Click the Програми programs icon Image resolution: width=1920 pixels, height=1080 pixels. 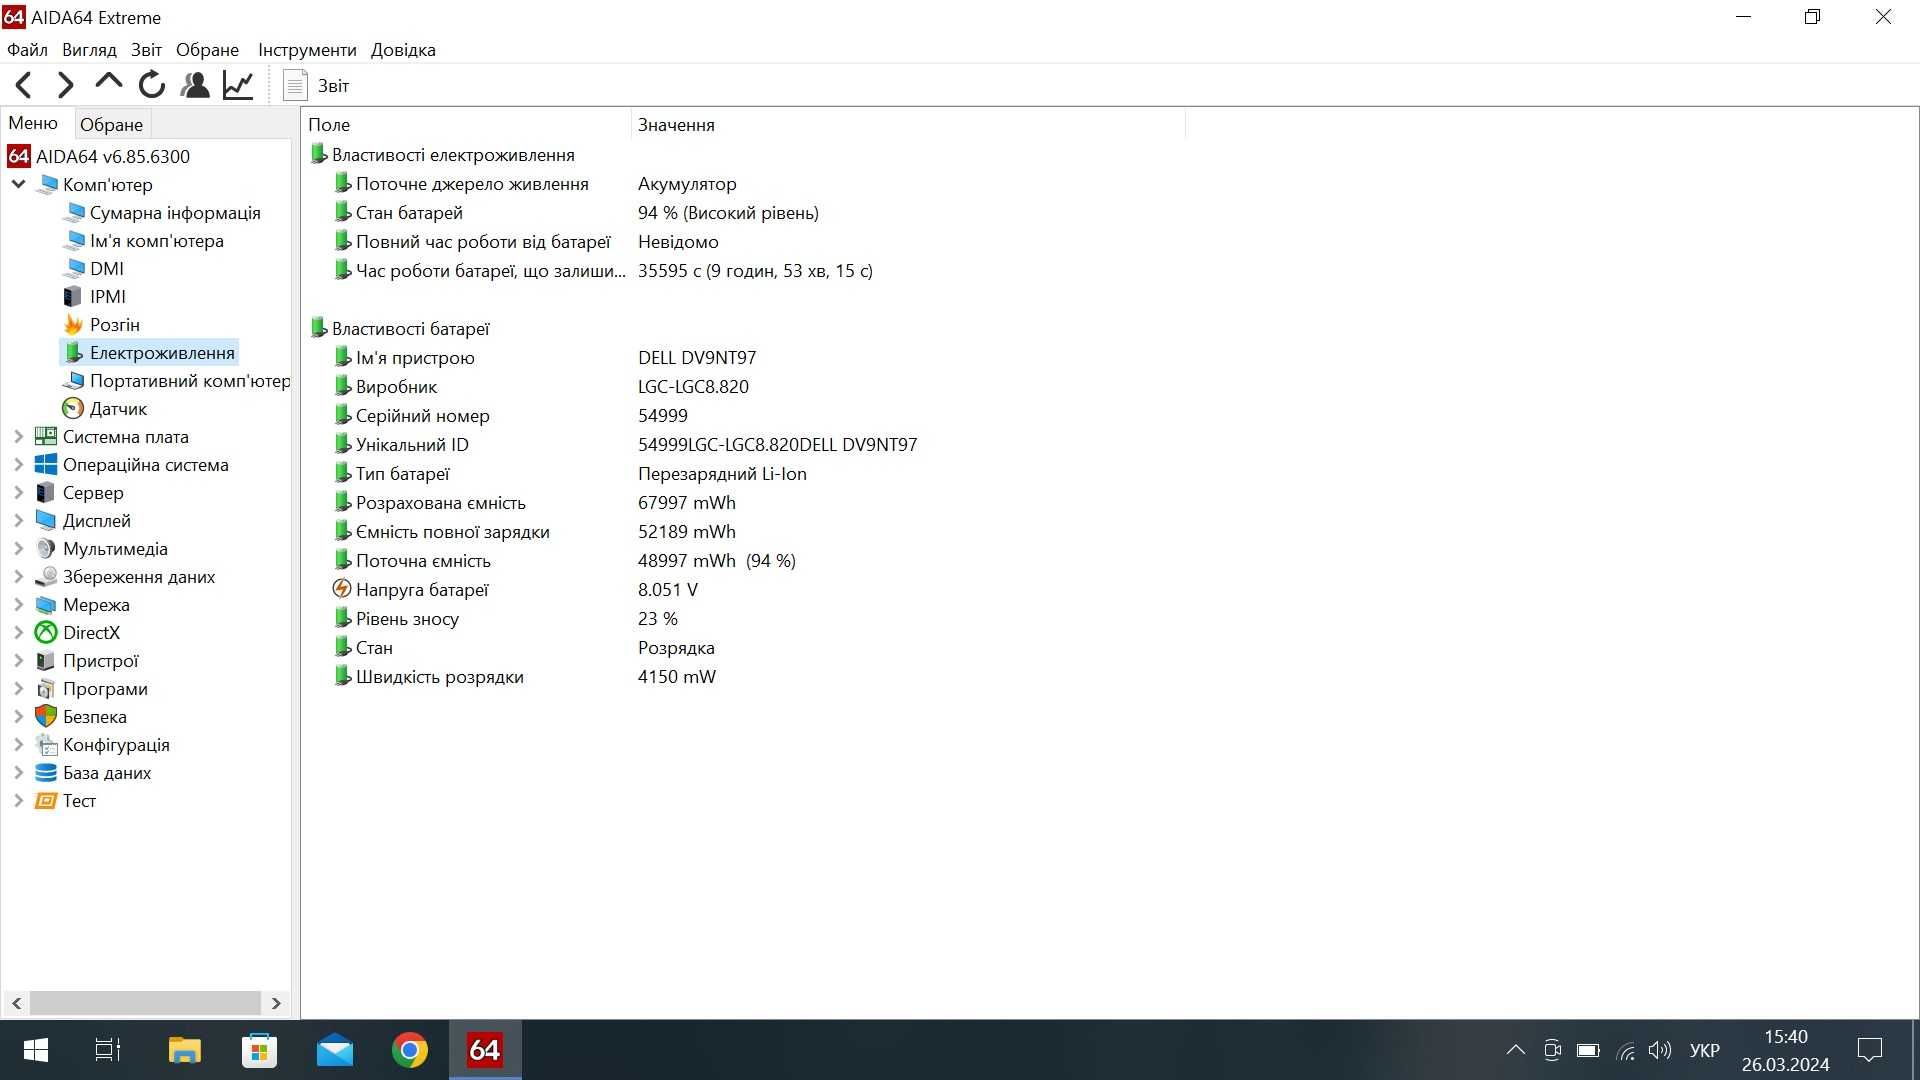click(x=46, y=689)
